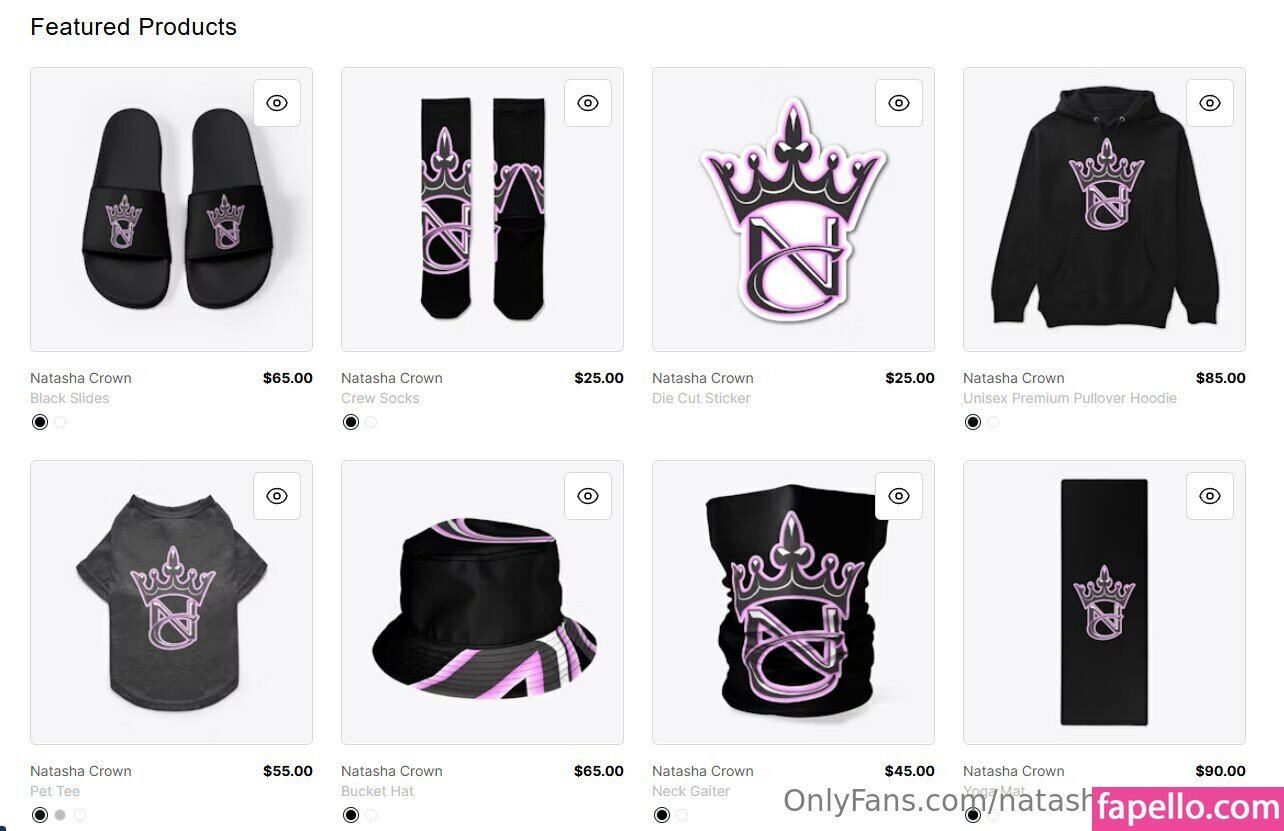This screenshot has height=831, width=1284.
Task: Select white color for Black Slides
Action: [60, 422]
